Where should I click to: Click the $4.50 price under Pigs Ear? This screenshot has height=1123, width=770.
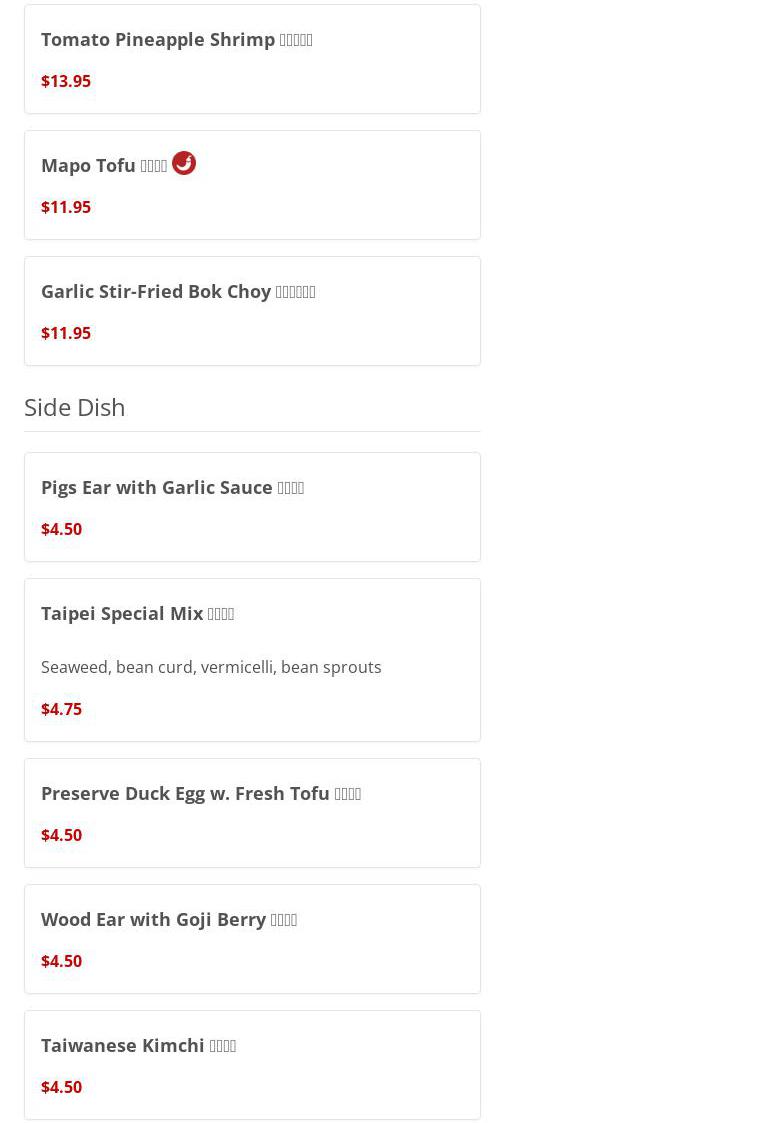[62, 529]
